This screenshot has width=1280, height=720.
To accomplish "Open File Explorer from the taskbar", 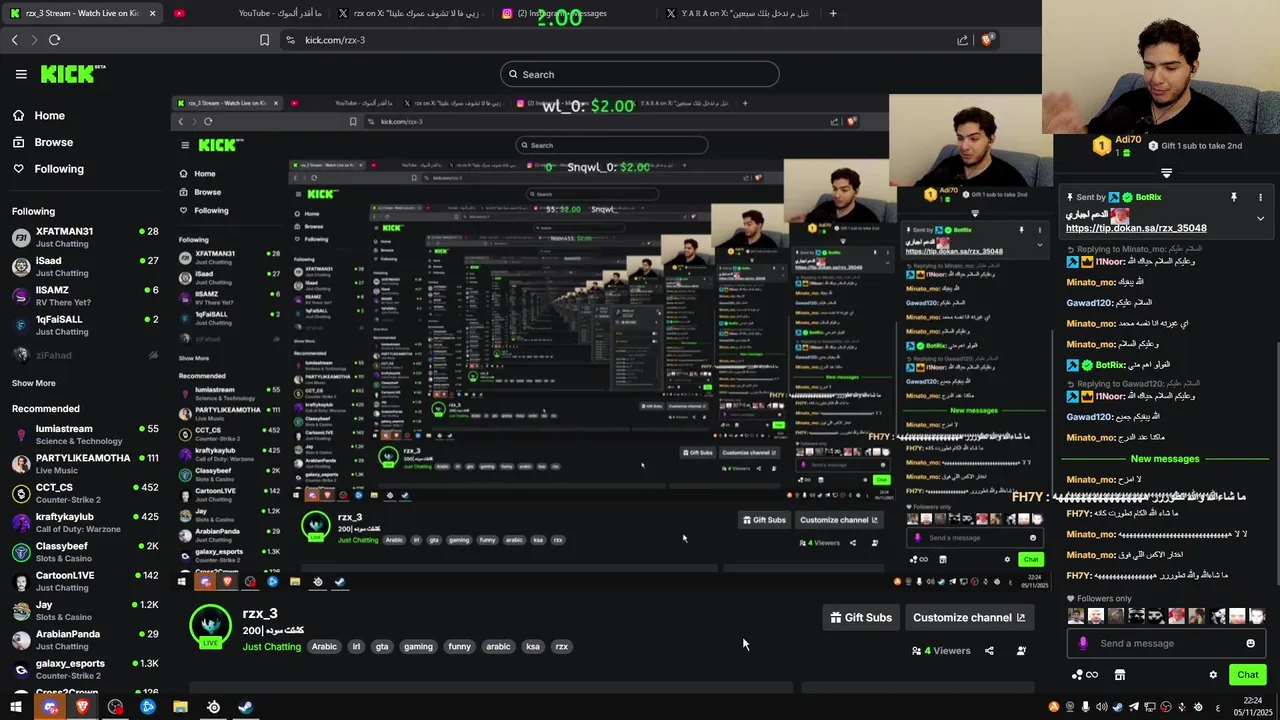I will pos(180,707).
